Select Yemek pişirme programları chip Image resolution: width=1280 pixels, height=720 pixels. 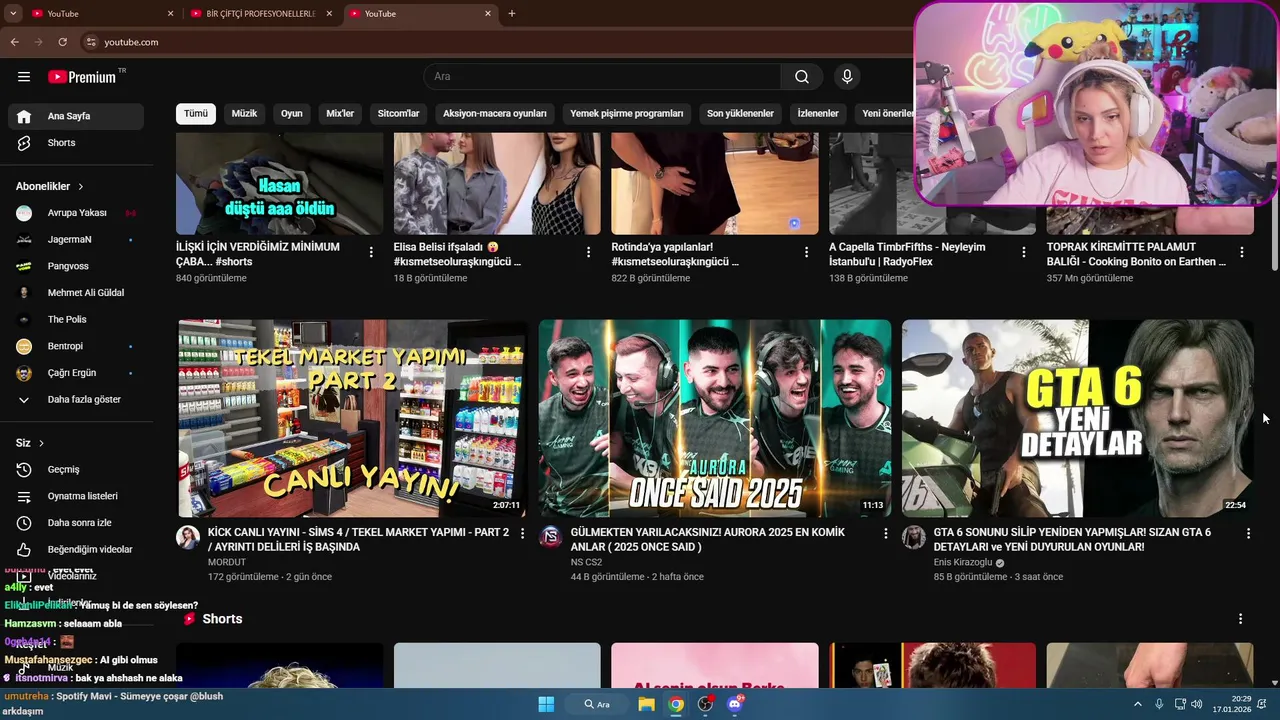pyautogui.click(x=627, y=114)
